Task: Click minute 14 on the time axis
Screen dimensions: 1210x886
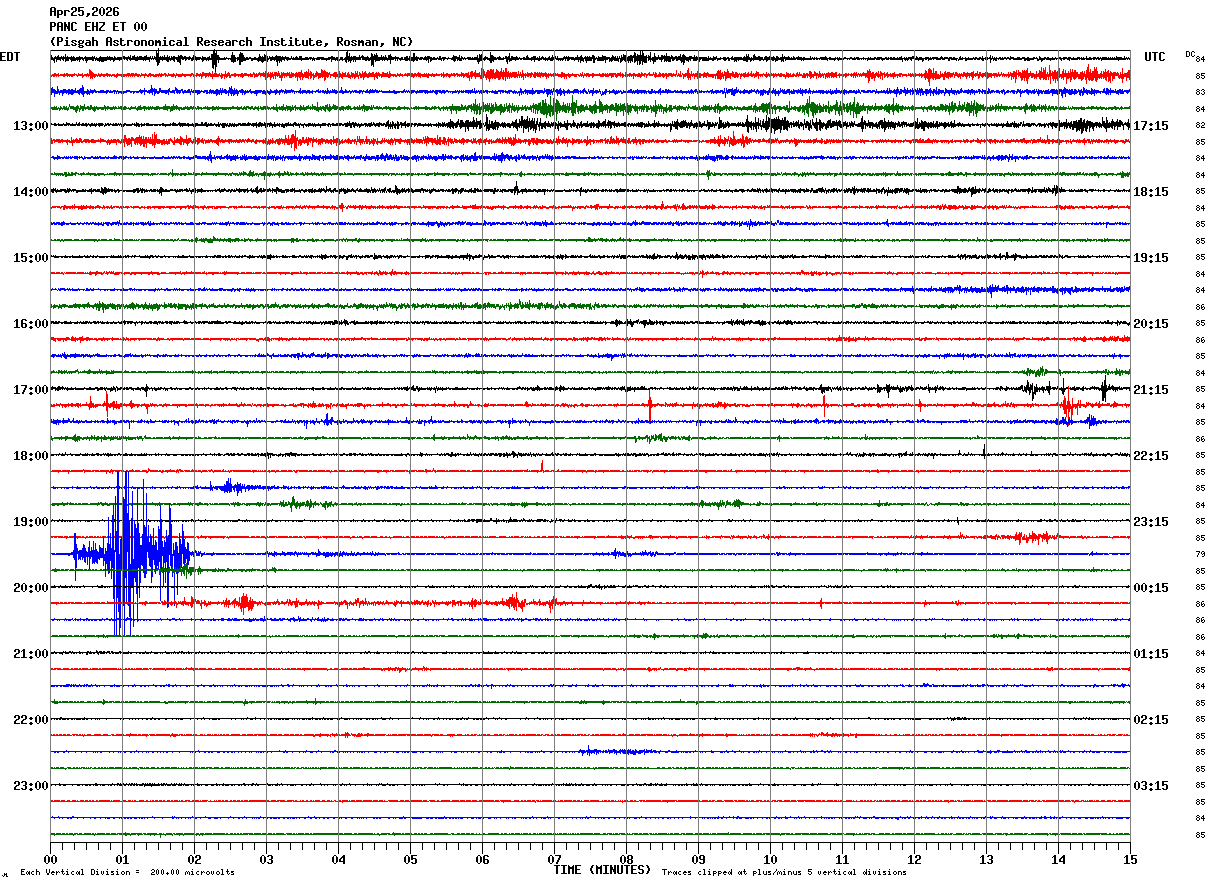Action: pyautogui.click(x=1058, y=860)
